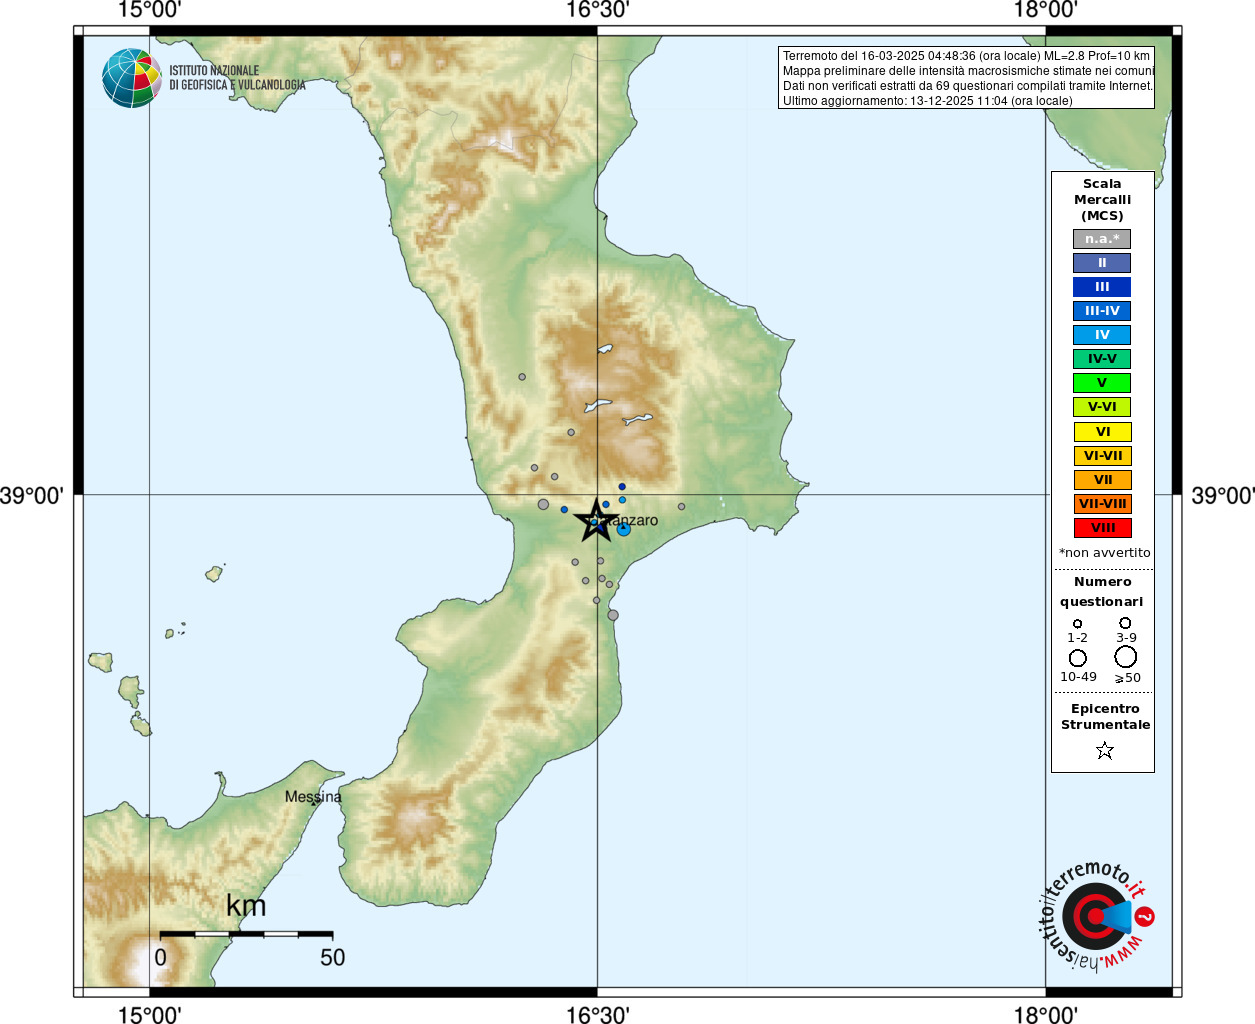Click the km scale bar
Image resolution: width=1255 pixels, height=1024 pixels.
[246, 934]
